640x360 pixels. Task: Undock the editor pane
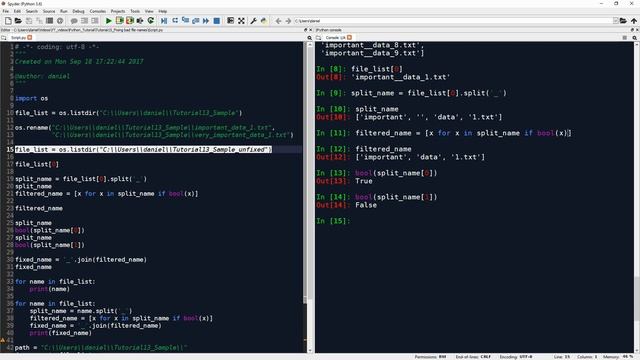tap(305, 30)
